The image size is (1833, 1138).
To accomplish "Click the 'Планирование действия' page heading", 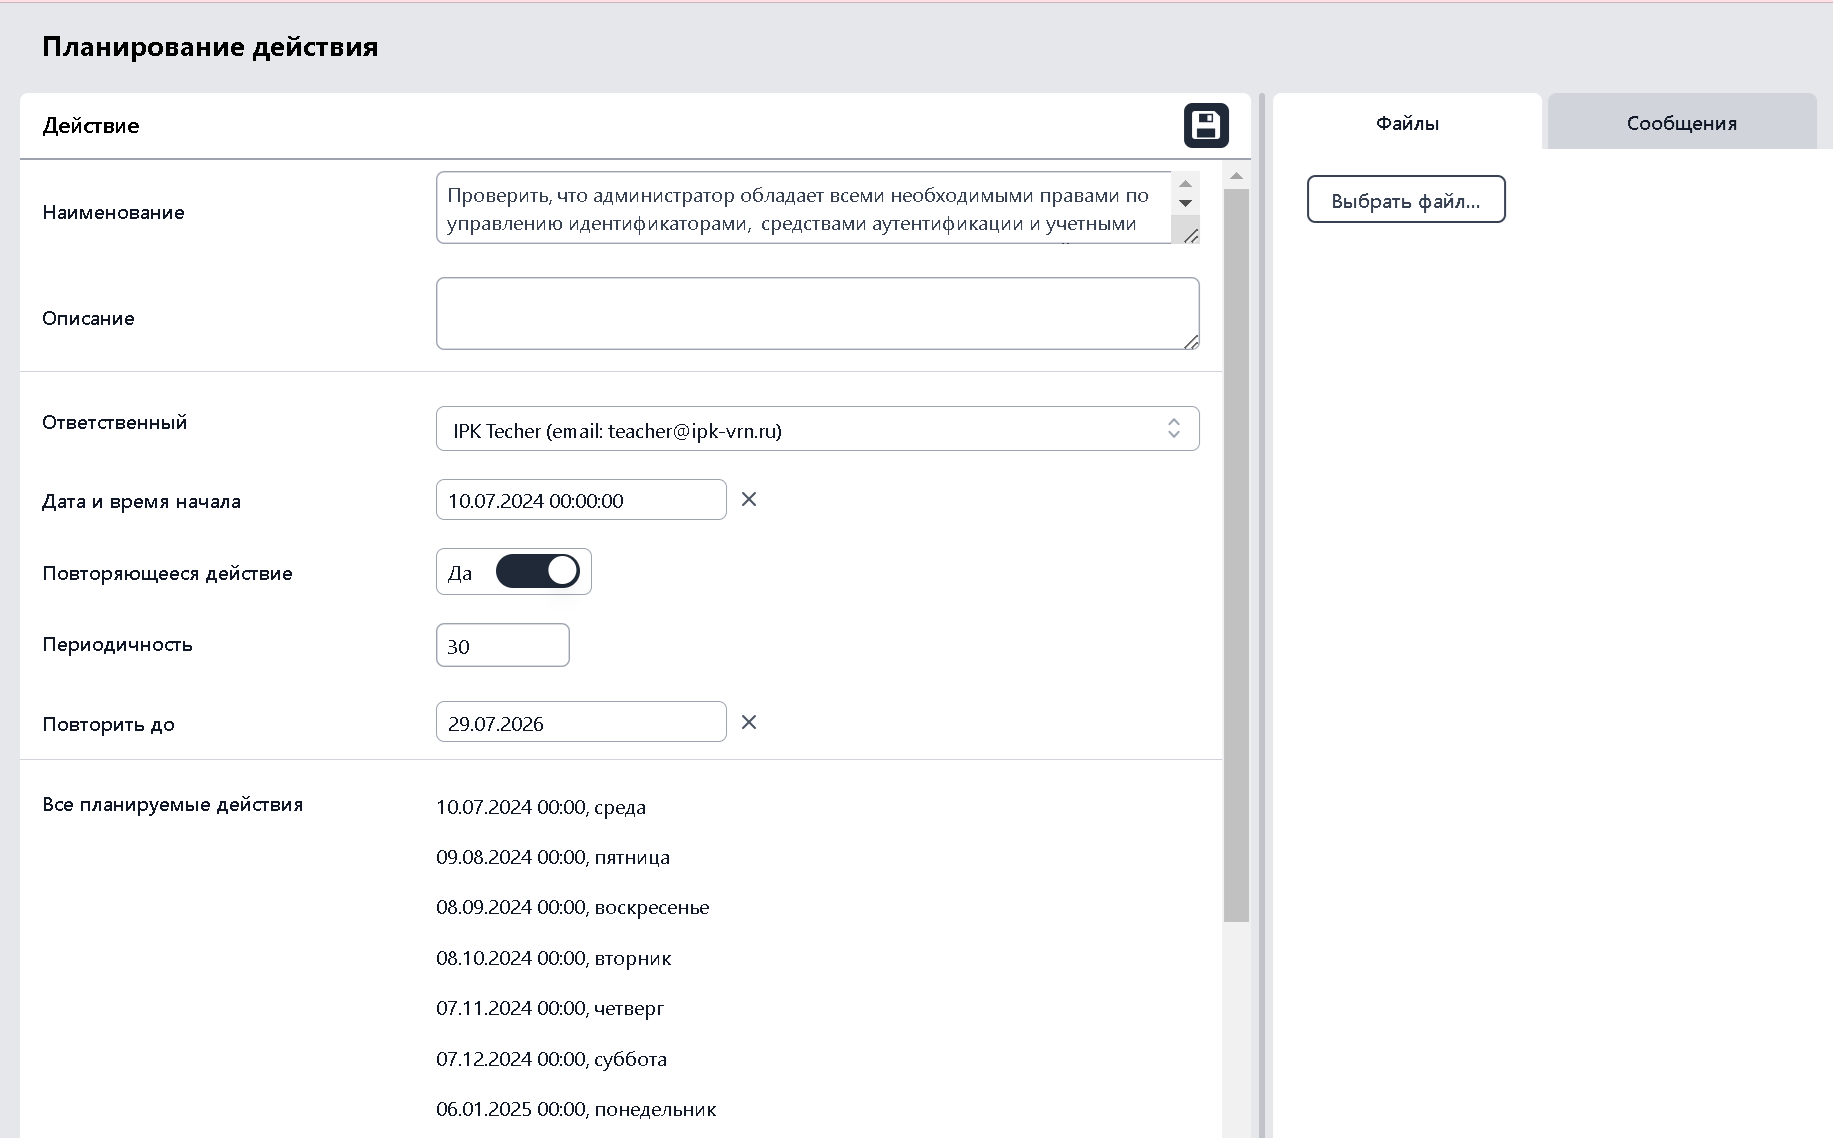I will coord(210,47).
